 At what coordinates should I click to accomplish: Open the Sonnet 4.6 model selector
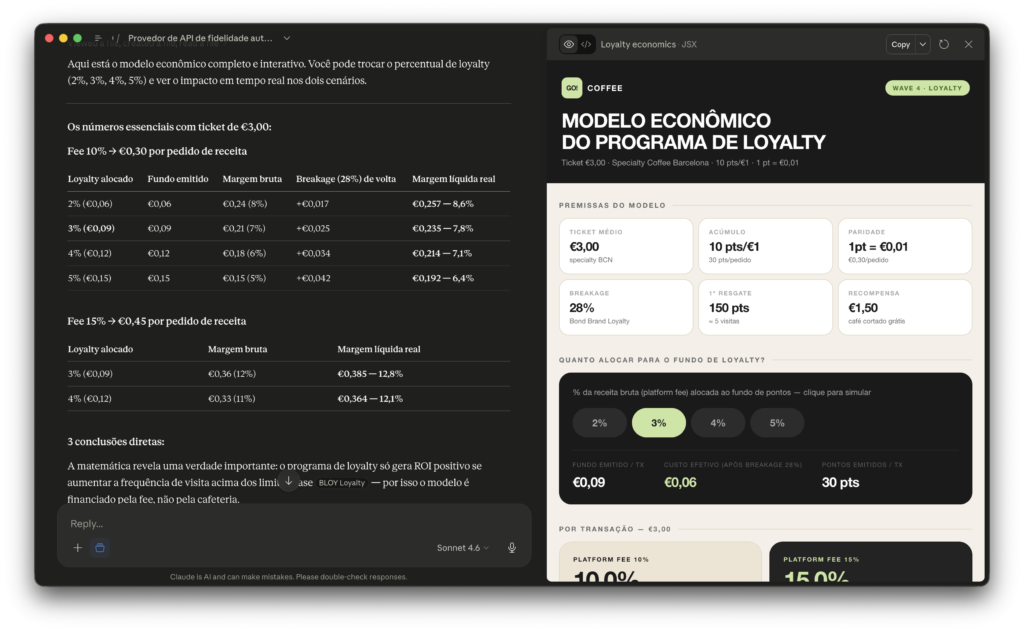tap(462, 548)
